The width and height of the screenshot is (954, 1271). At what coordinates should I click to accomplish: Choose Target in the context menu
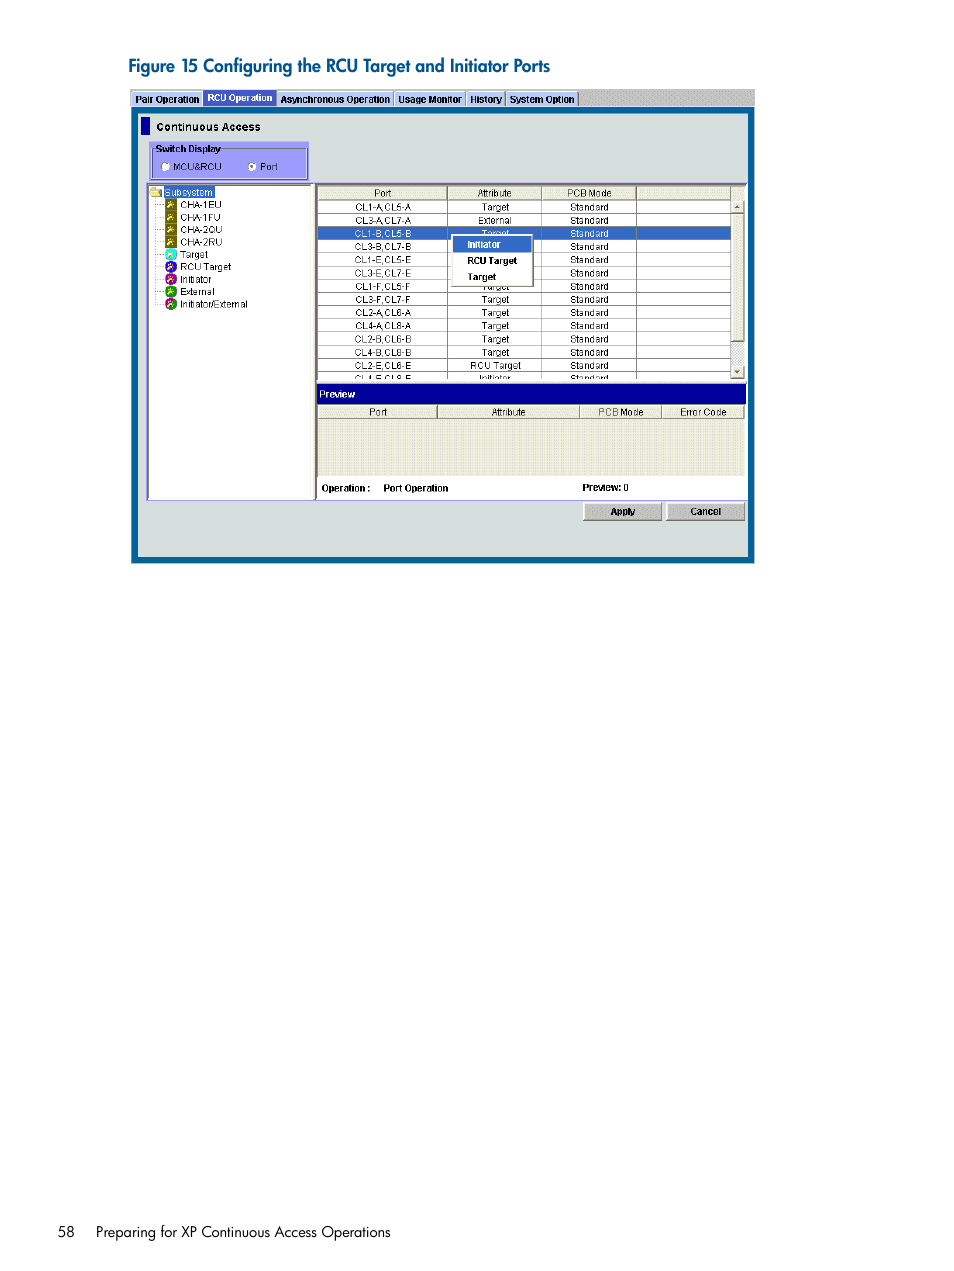[x=492, y=277]
